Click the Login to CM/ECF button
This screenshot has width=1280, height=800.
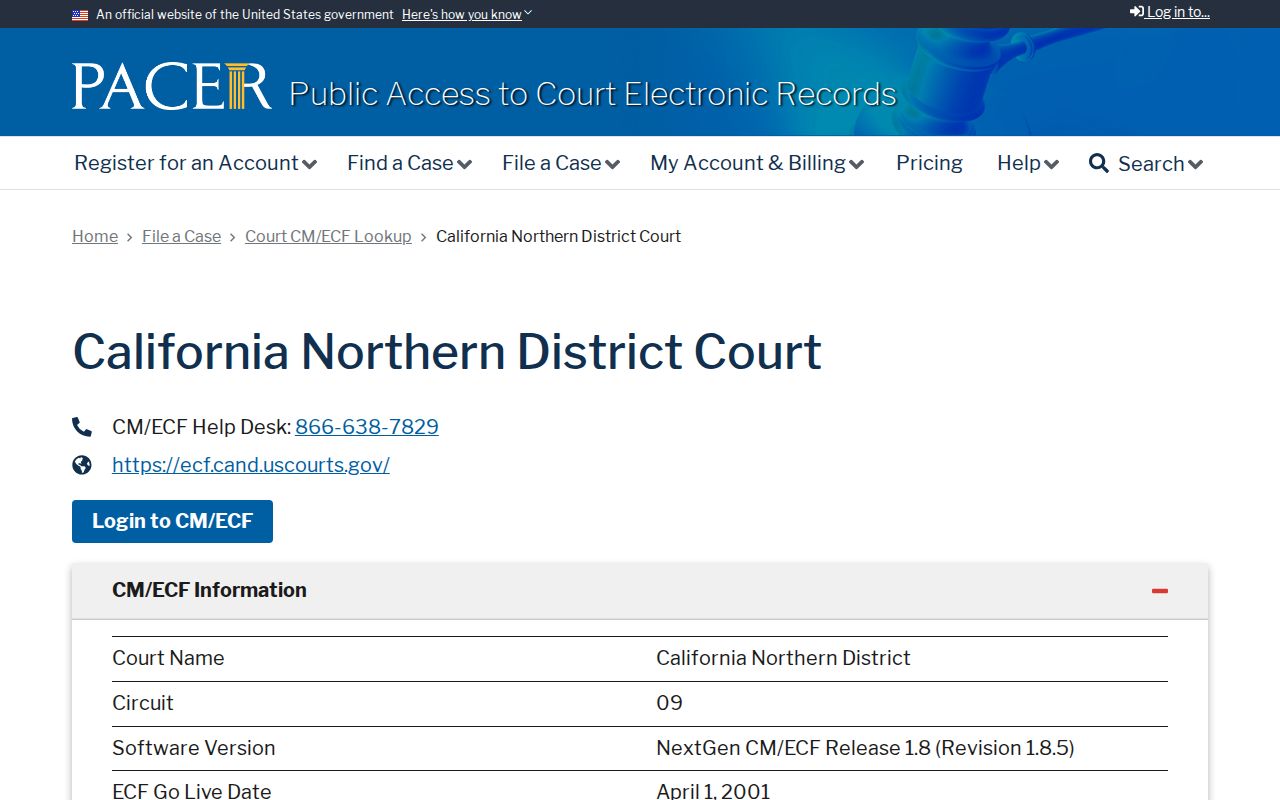(x=172, y=521)
